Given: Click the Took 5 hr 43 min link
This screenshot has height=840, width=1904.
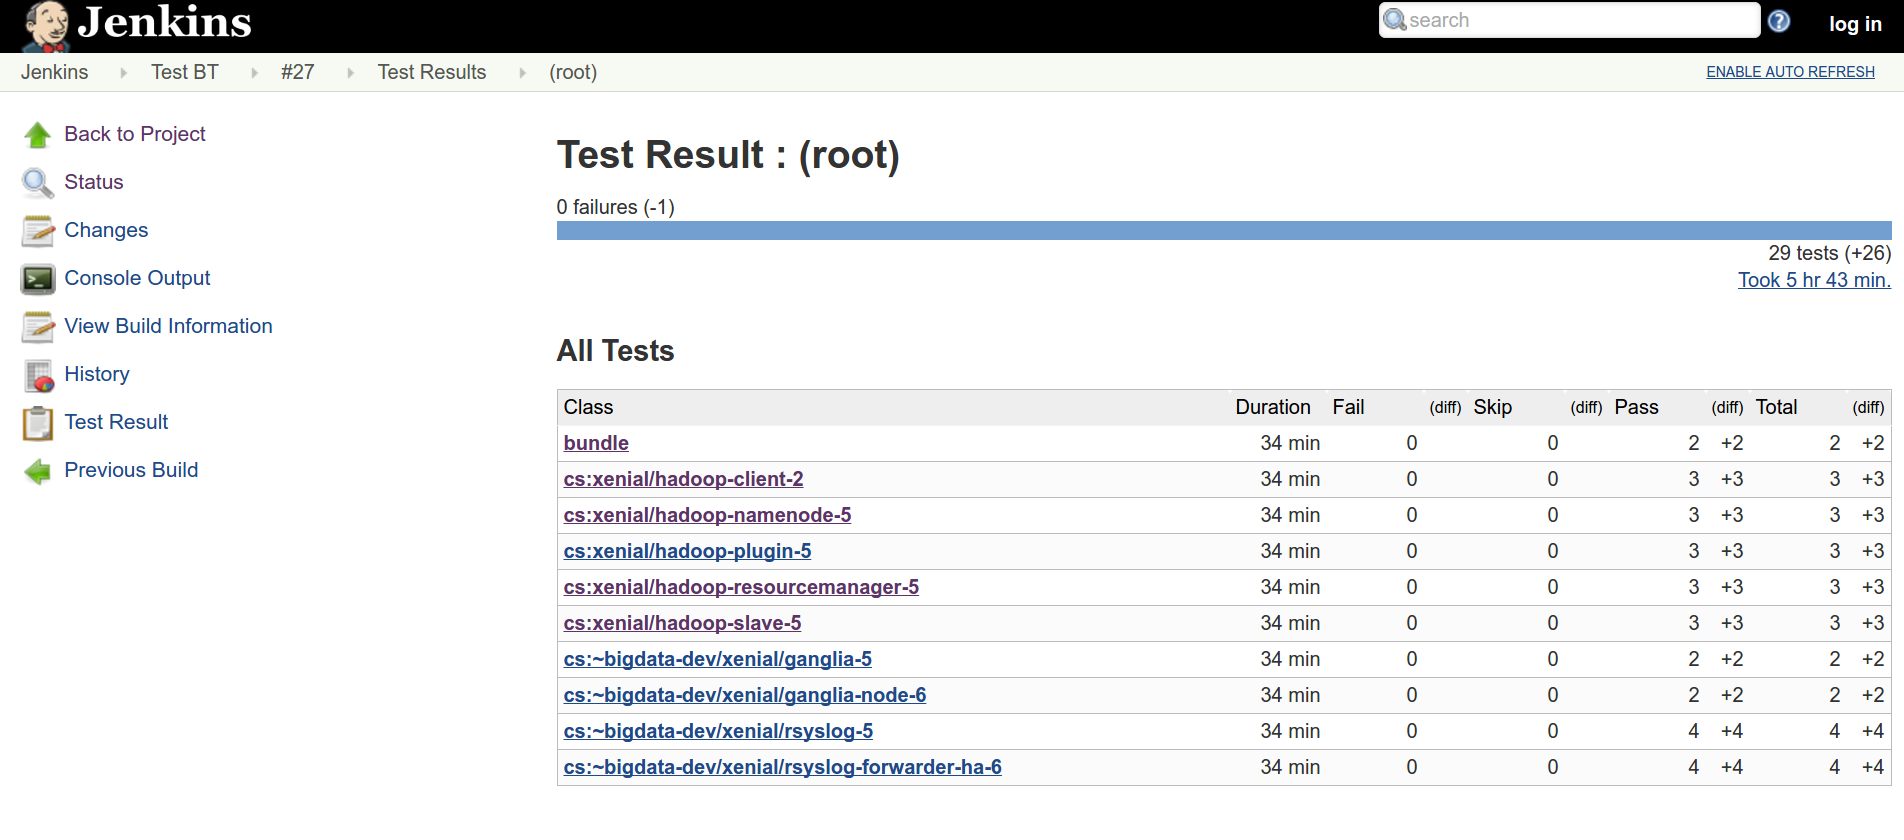Looking at the screenshot, I should pyautogui.click(x=1814, y=280).
